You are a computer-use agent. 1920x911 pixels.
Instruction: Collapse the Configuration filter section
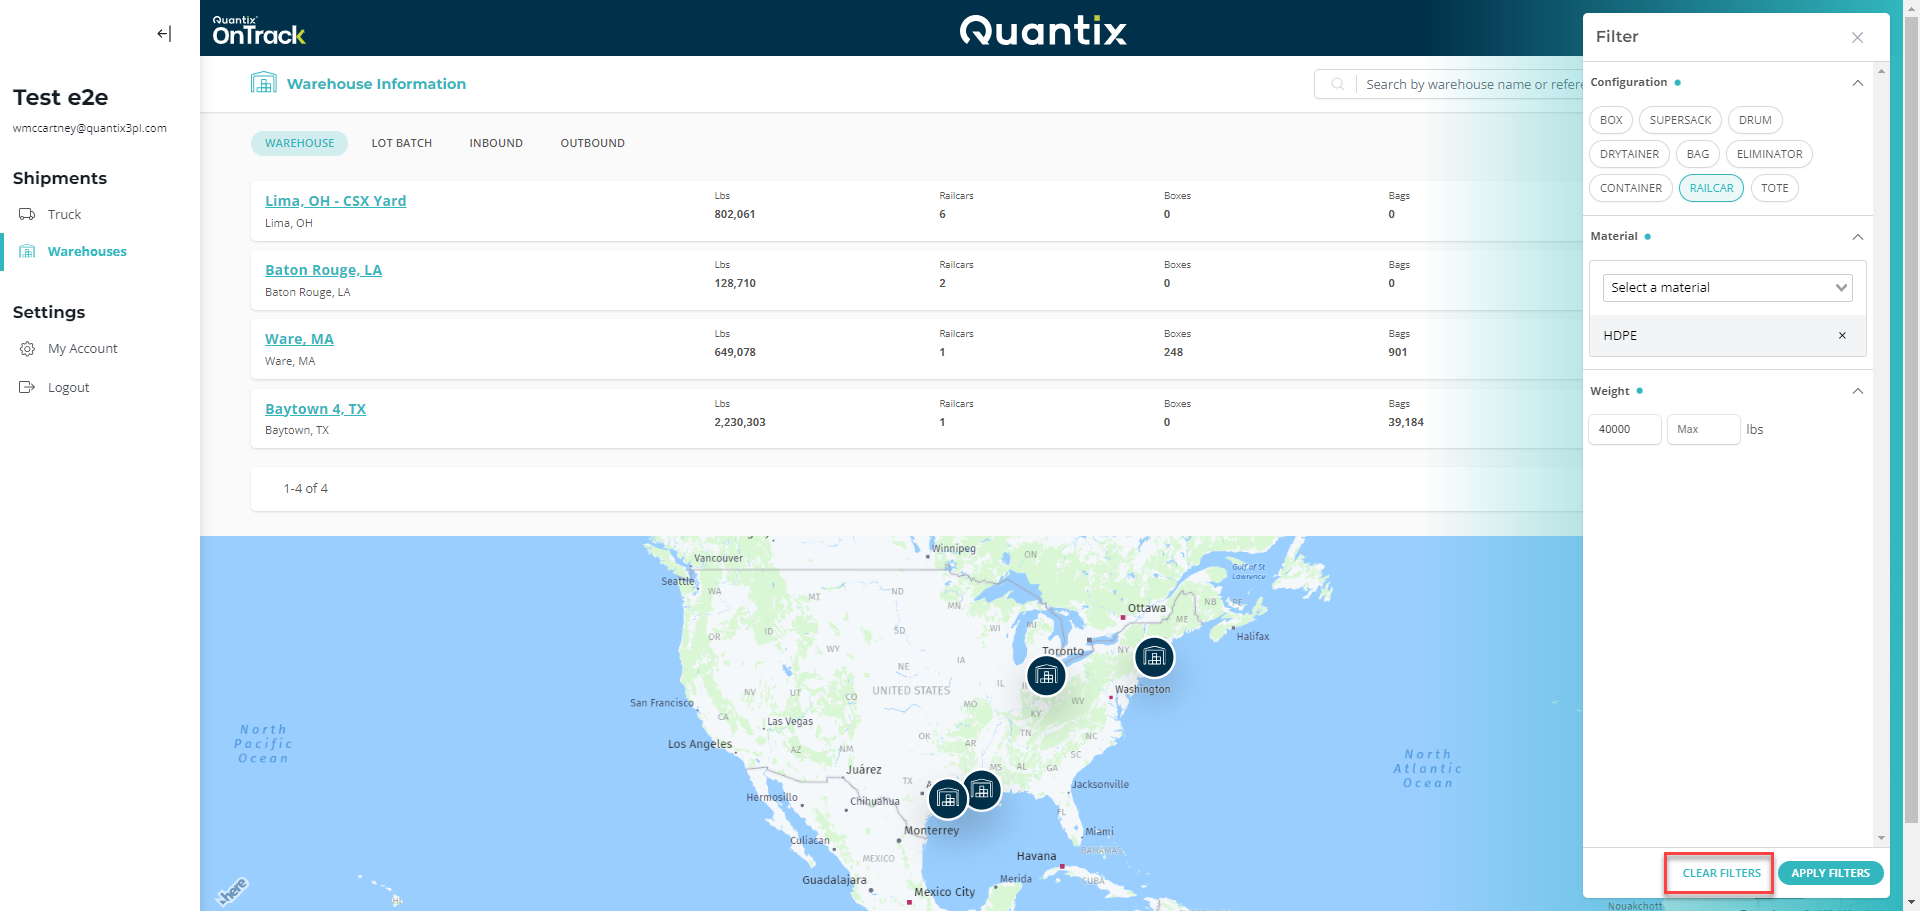(x=1857, y=83)
